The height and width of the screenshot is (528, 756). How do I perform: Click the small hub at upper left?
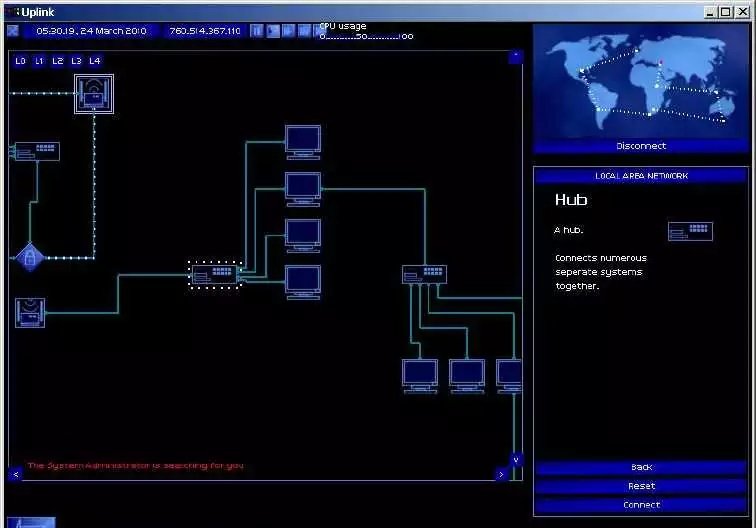pos(37,151)
